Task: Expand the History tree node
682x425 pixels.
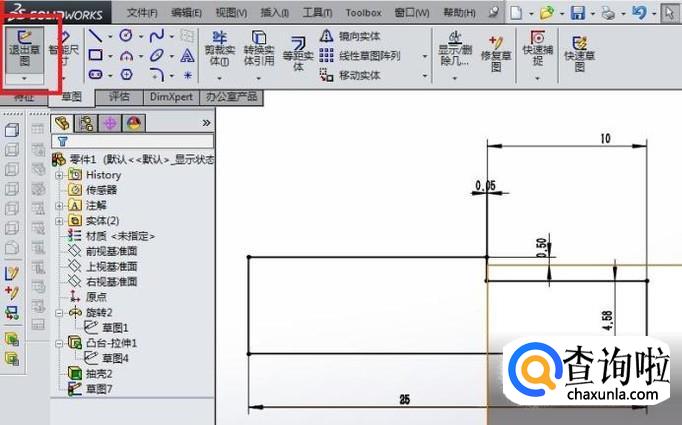Action: pos(59,175)
